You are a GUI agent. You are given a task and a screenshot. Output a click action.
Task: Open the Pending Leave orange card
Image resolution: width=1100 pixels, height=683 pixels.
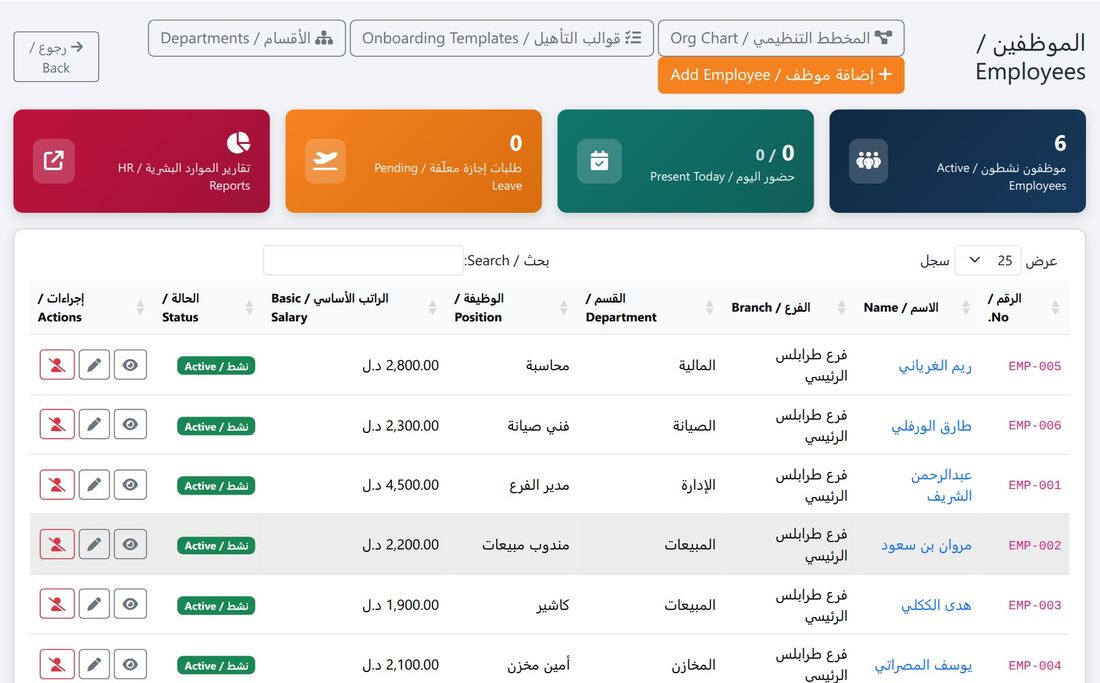(413, 161)
